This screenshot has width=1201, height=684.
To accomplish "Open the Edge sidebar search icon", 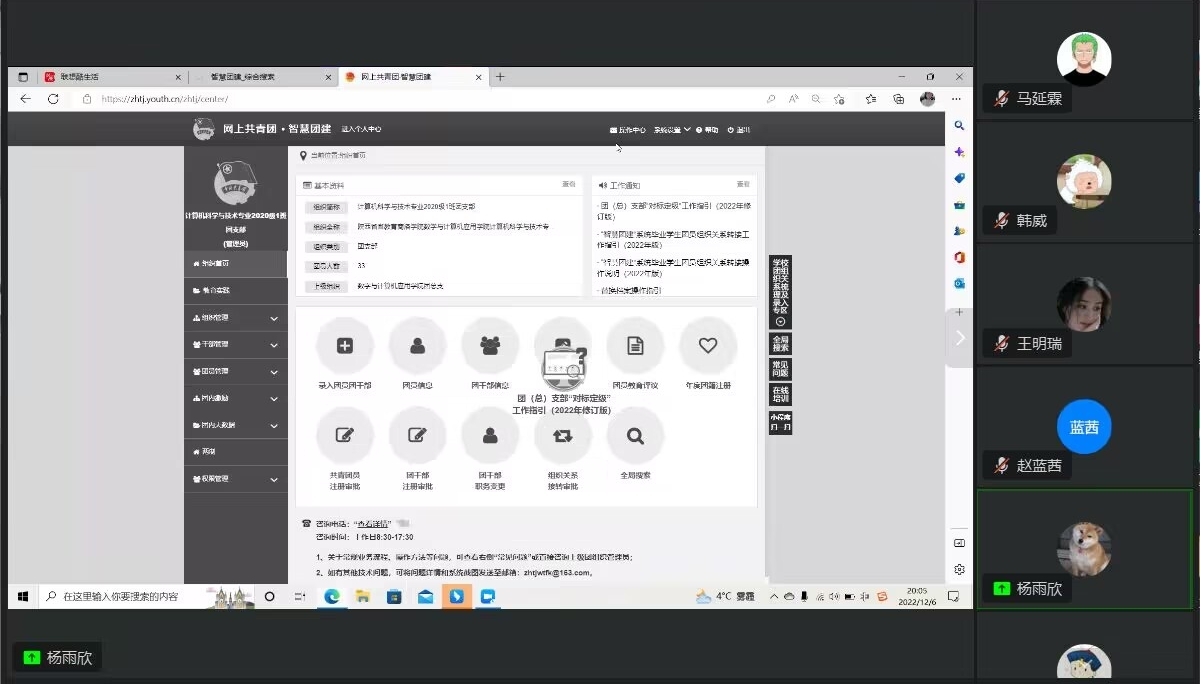I will coord(959,126).
